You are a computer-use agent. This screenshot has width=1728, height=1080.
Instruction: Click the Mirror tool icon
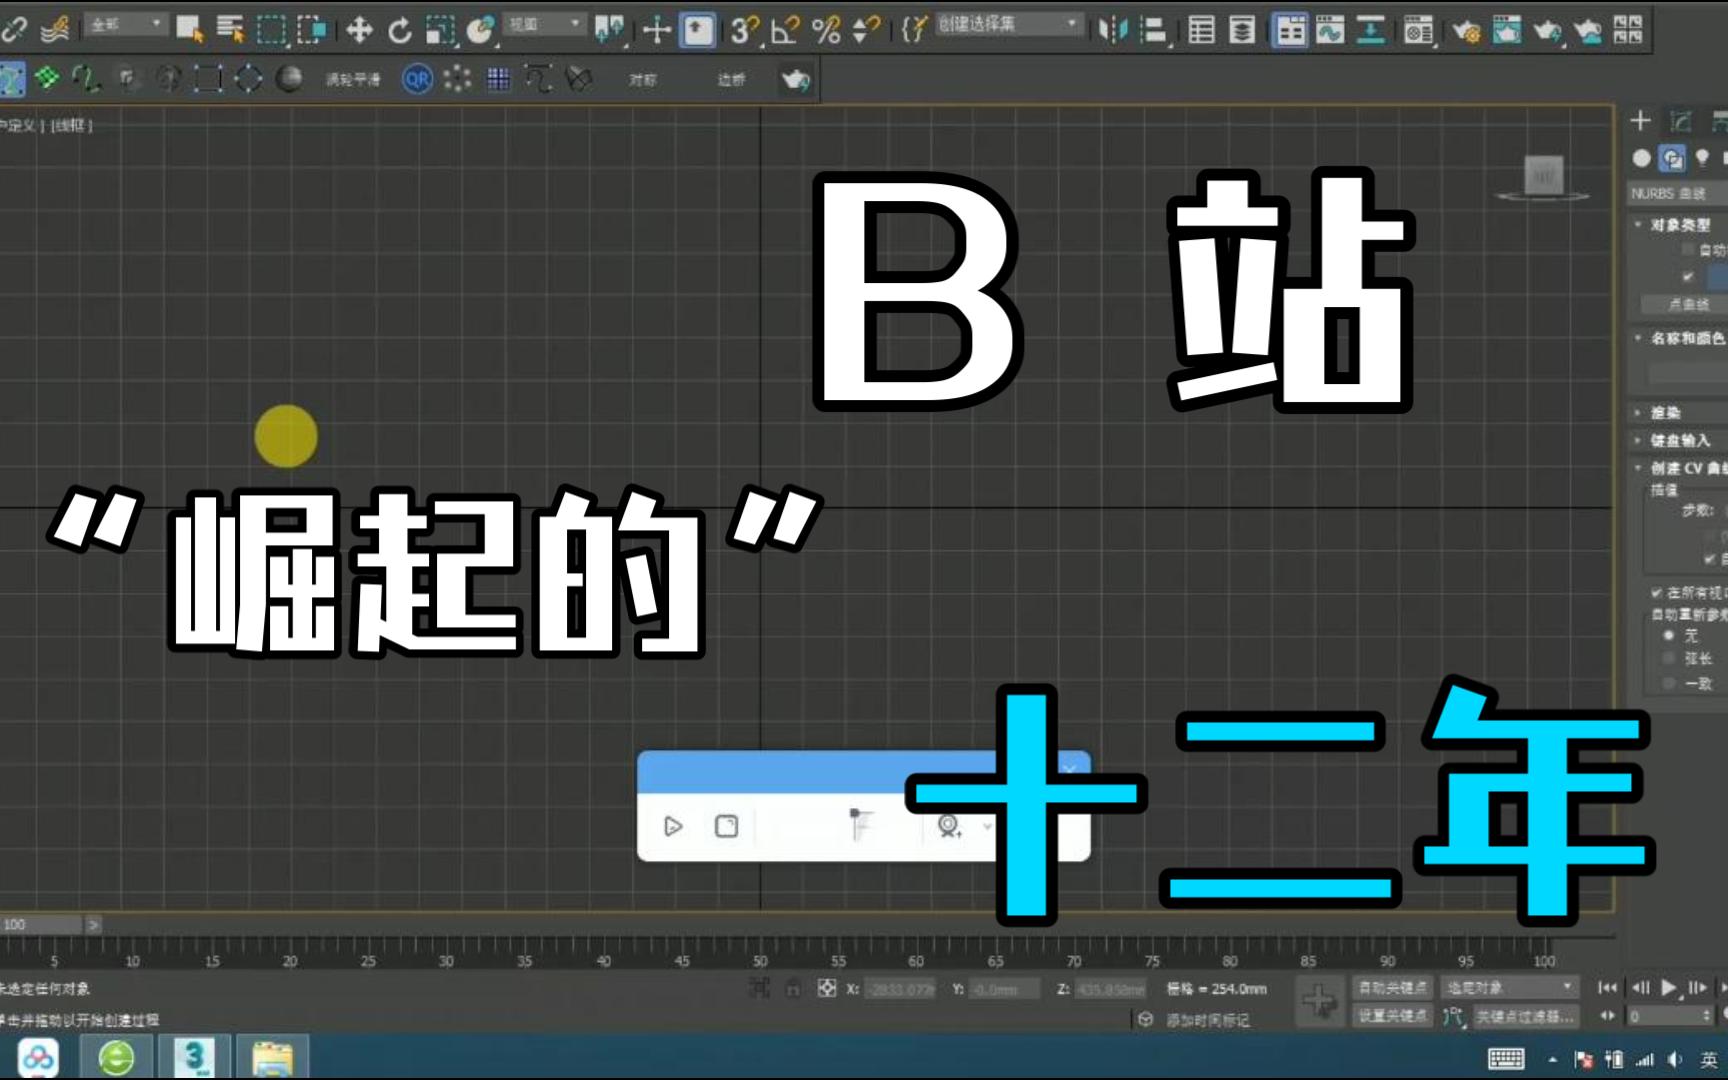[x=1112, y=30]
